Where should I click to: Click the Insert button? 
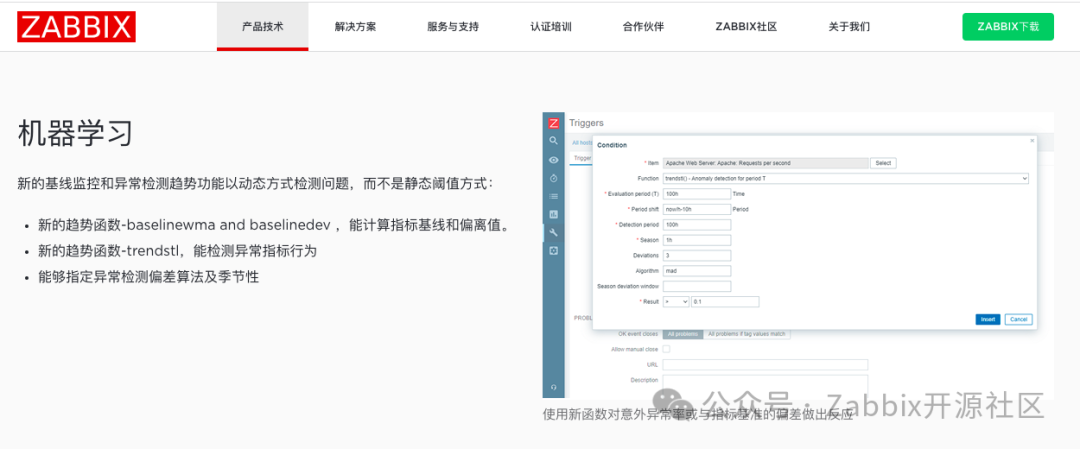coord(988,320)
